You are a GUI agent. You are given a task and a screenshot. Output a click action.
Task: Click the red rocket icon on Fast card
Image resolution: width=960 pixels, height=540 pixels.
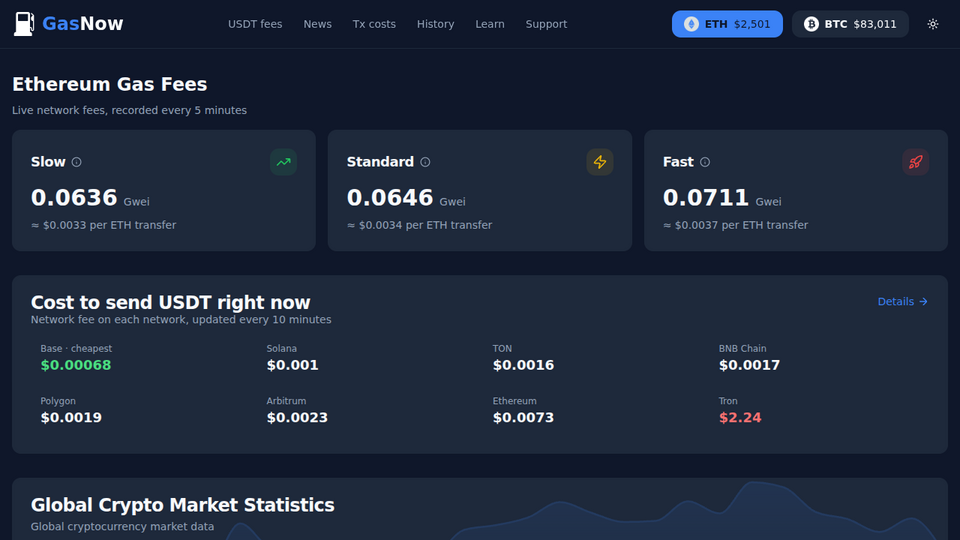(915, 162)
